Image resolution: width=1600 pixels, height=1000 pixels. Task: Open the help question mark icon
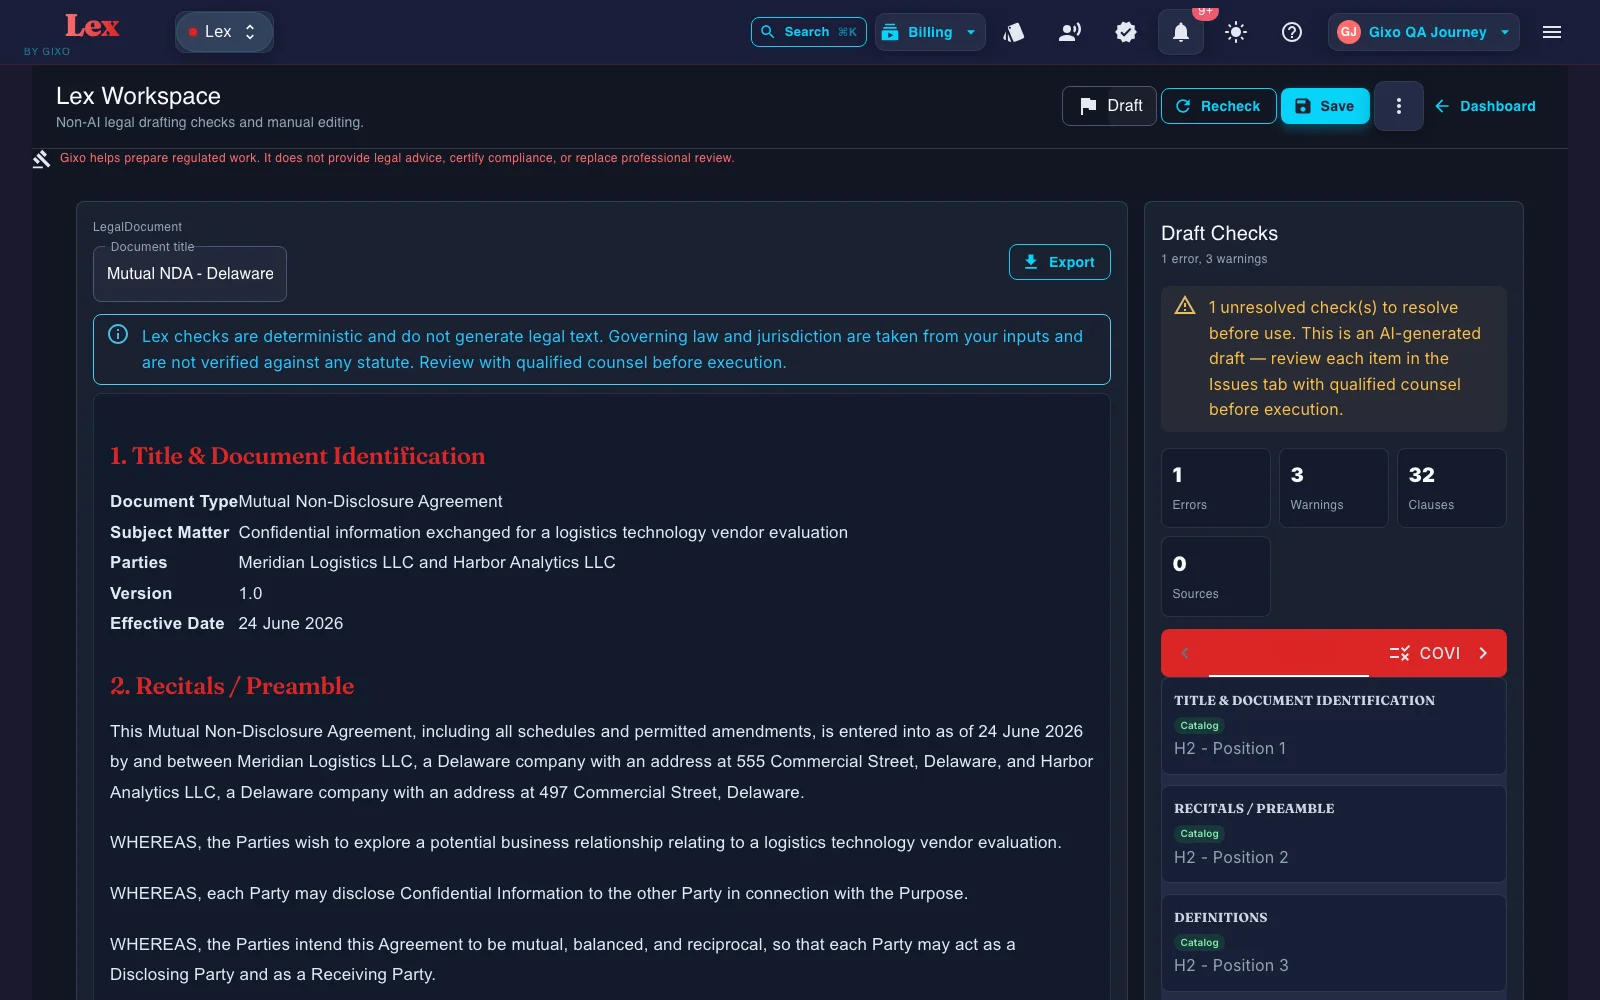1292,32
